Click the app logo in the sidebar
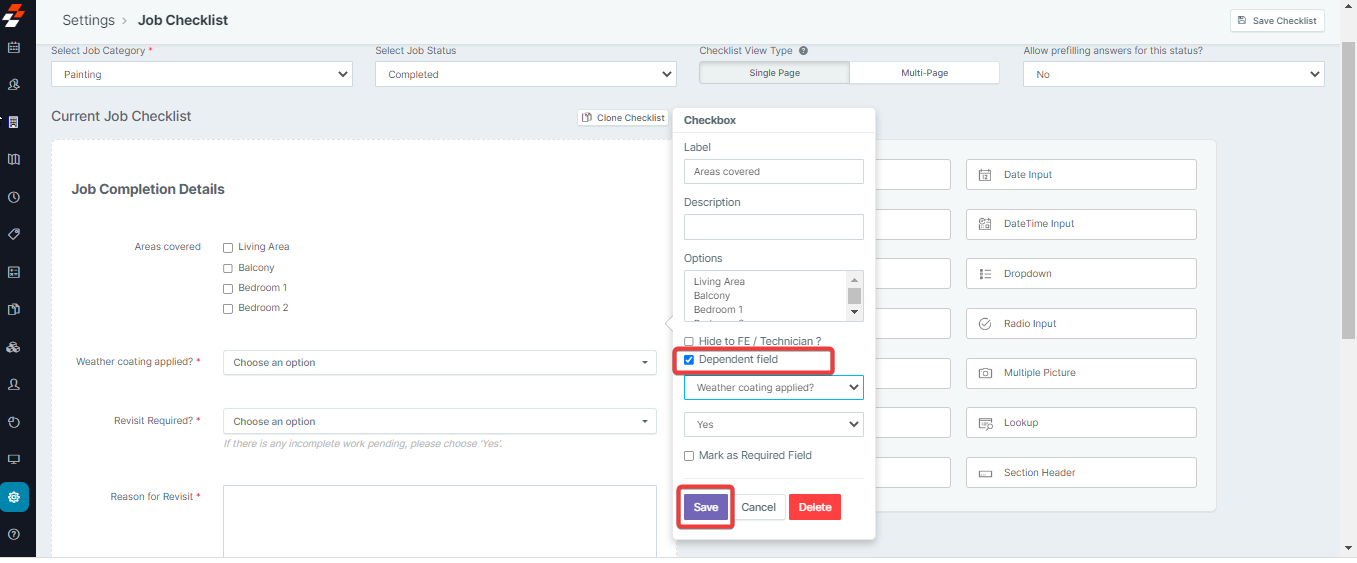Image resolution: width=1357 pixels, height=563 pixels. [x=13, y=16]
